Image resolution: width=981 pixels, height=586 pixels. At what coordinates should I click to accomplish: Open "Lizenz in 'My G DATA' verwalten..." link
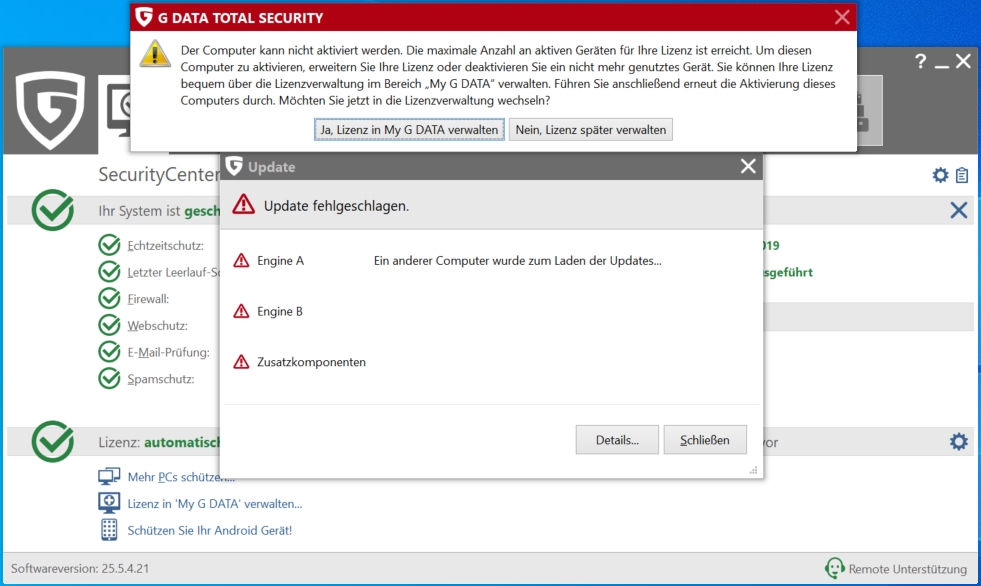tap(215, 504)
